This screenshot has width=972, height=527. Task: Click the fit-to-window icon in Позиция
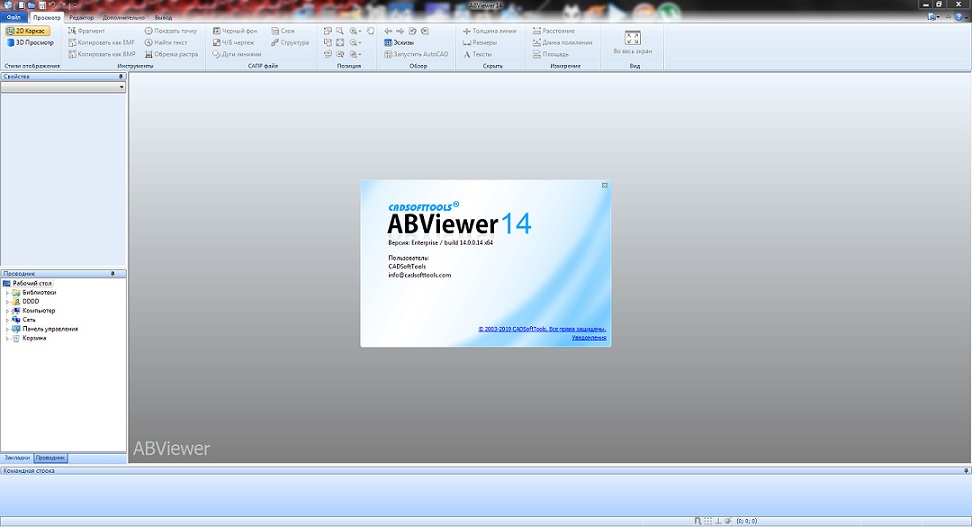pyautogui.click(x=340, y=42)
